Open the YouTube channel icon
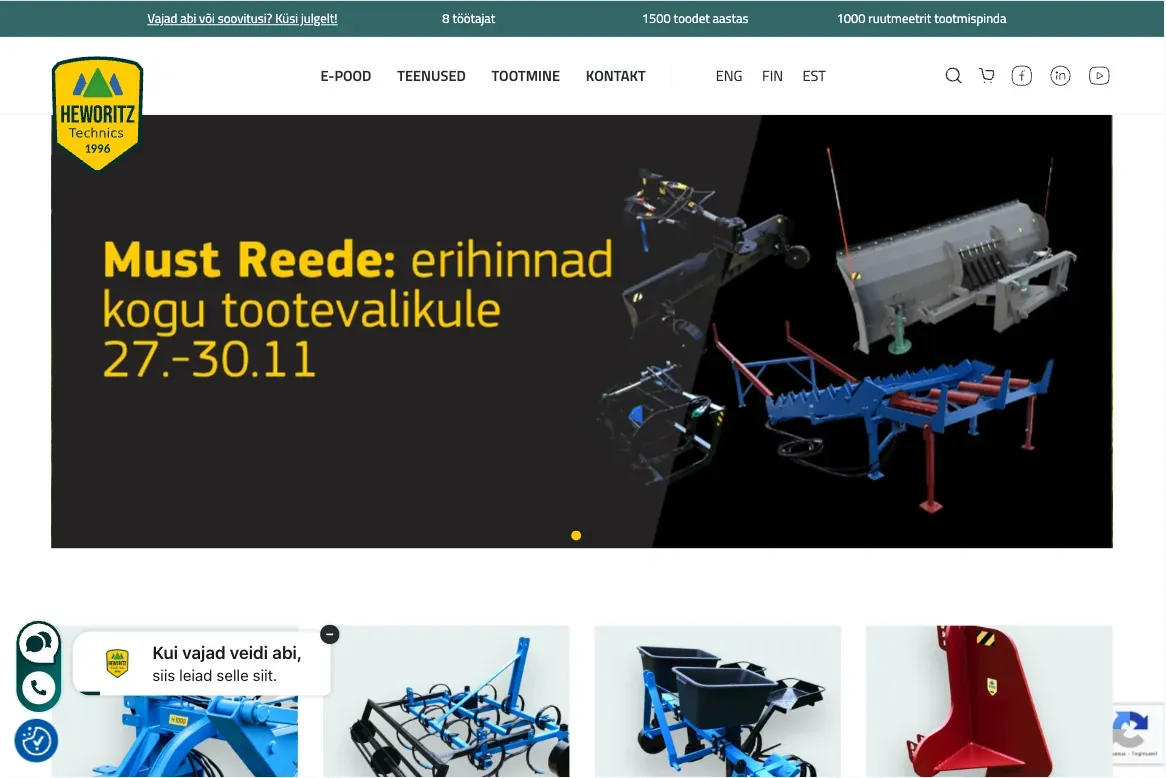1166x778 pixels. [x=1099, y=76]
